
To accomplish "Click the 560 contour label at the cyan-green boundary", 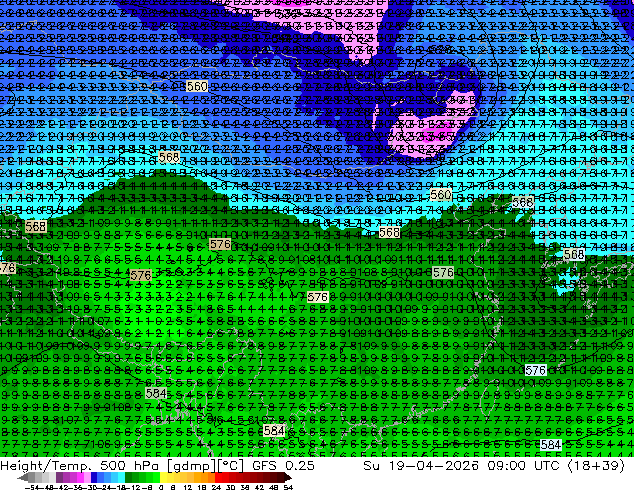I will pyautogui.click(x=440, y=195).
